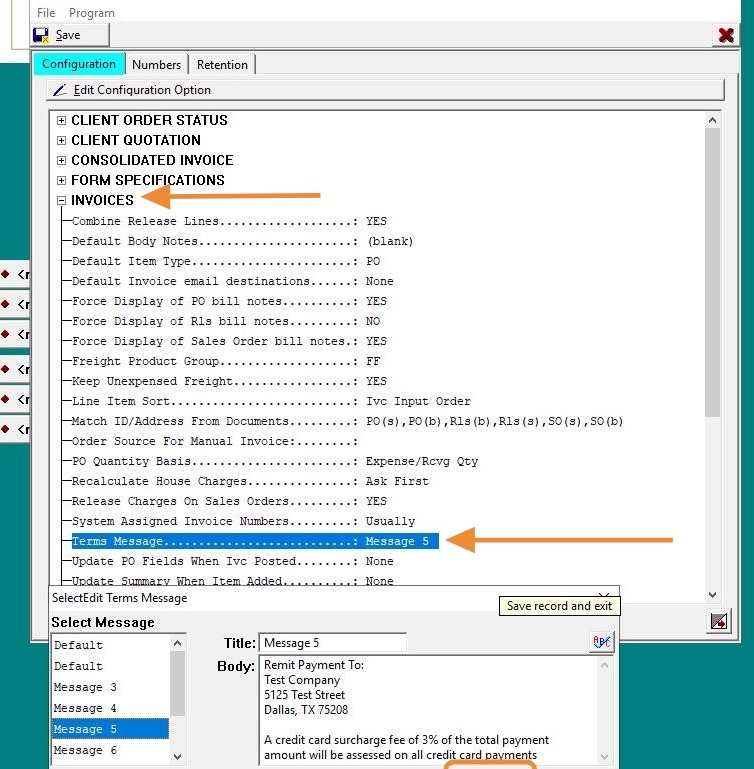
Task: Open the File menu
Action: tap(46, 13)
